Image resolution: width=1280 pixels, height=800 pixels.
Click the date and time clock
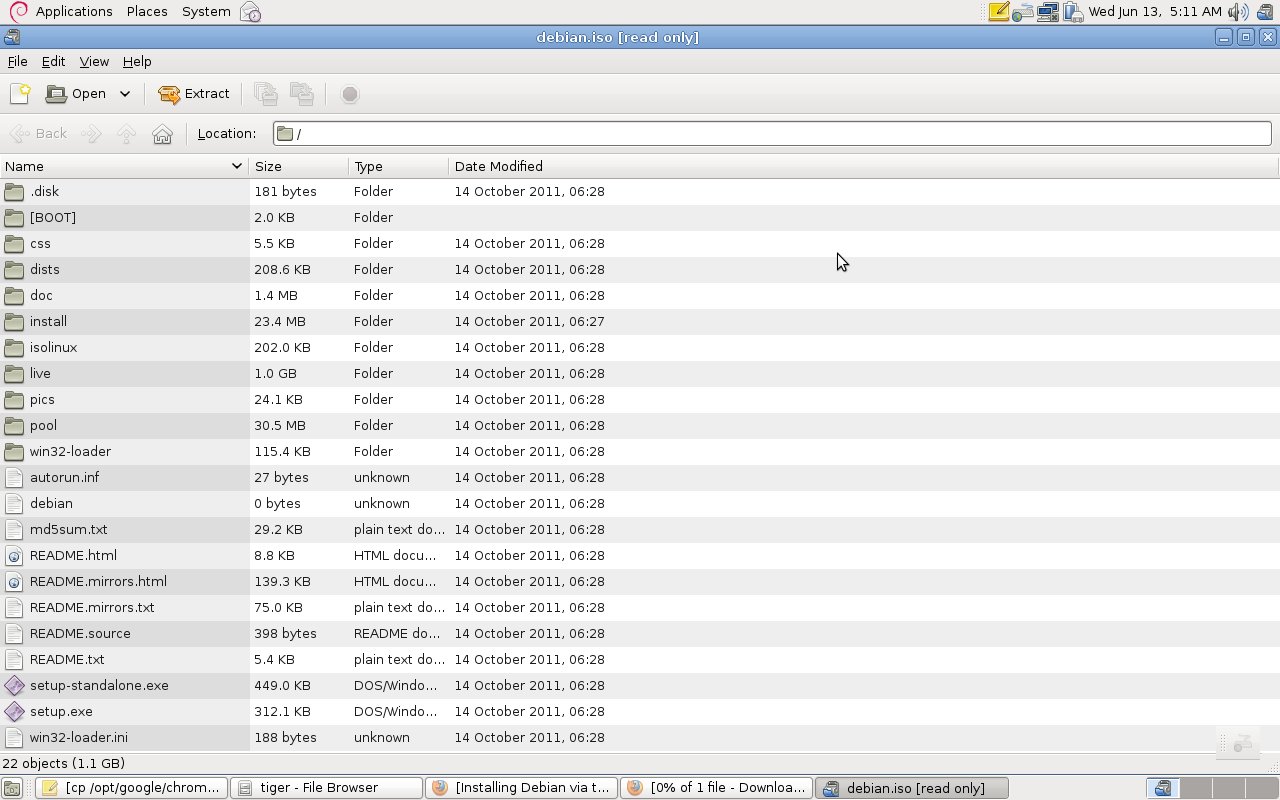1155,12
